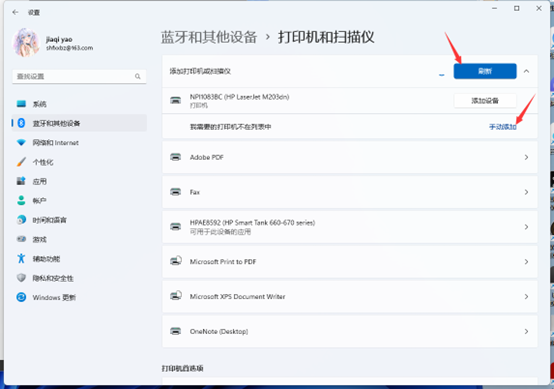
Task: Open the Fax printer entry
Action: 350,192
